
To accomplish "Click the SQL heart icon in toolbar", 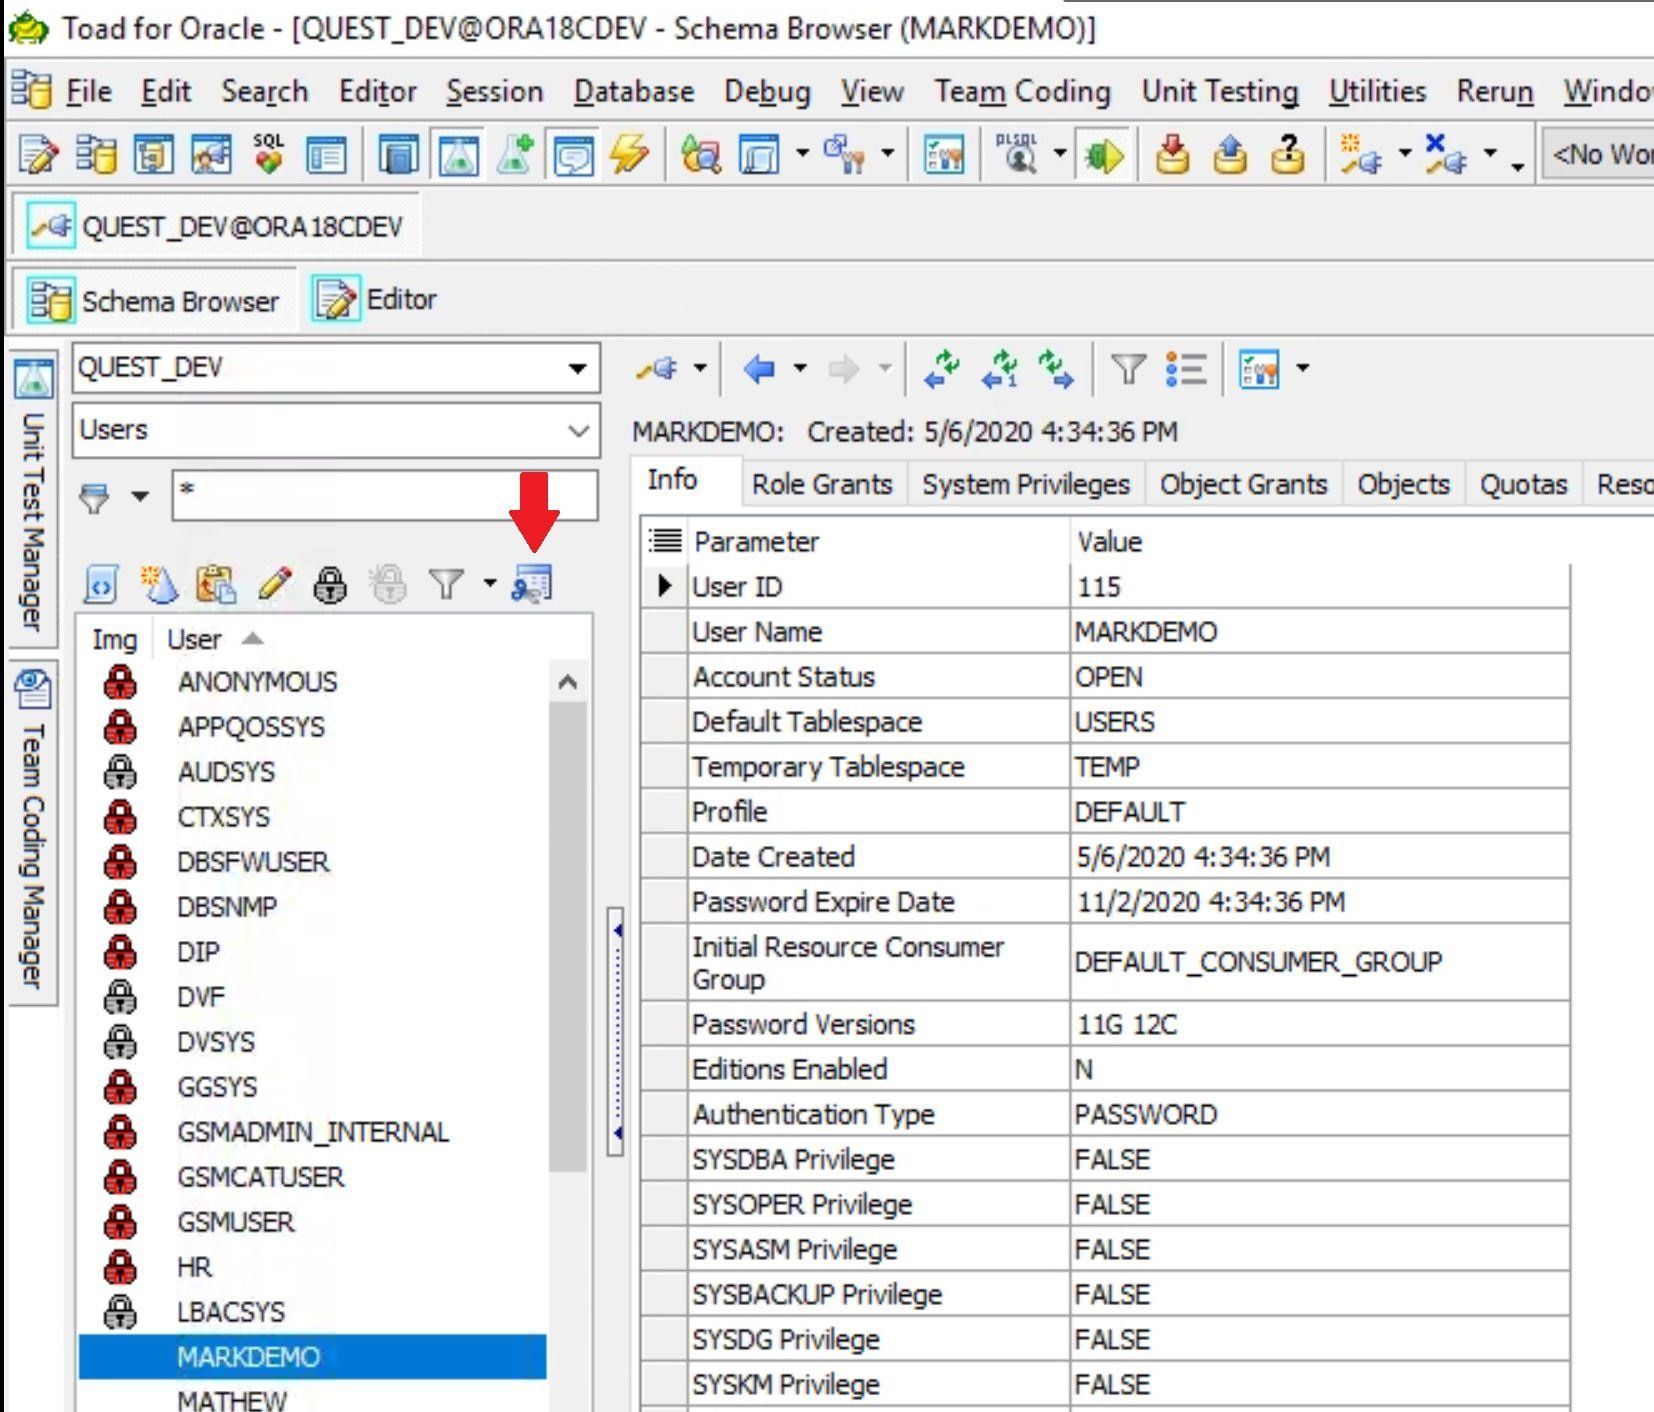I will click(268, 155).
